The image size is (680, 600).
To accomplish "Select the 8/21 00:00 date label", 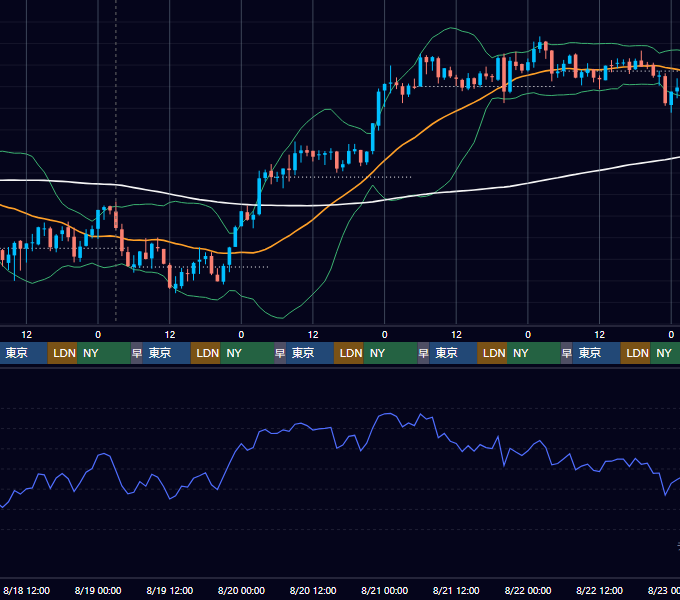I will click(x=385, y=590).
